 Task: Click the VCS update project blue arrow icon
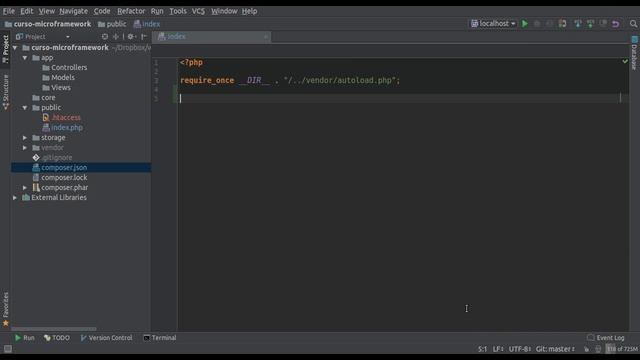coord(578,24)
